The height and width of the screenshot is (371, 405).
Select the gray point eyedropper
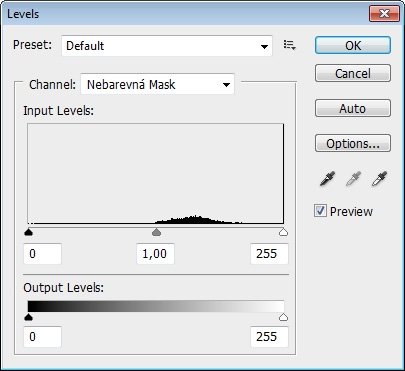pyautogui.click(x=353, y=179)
